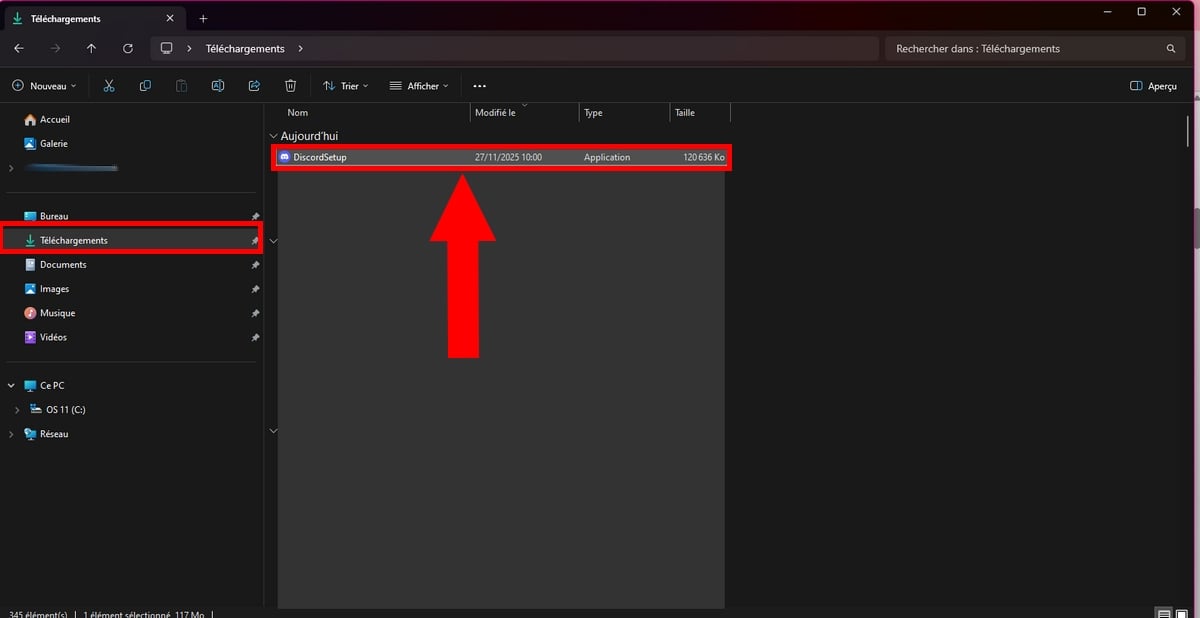Screen dimensions: 1200x618
Task: Open the Nouveau menu
Action: tap(44, 86)
